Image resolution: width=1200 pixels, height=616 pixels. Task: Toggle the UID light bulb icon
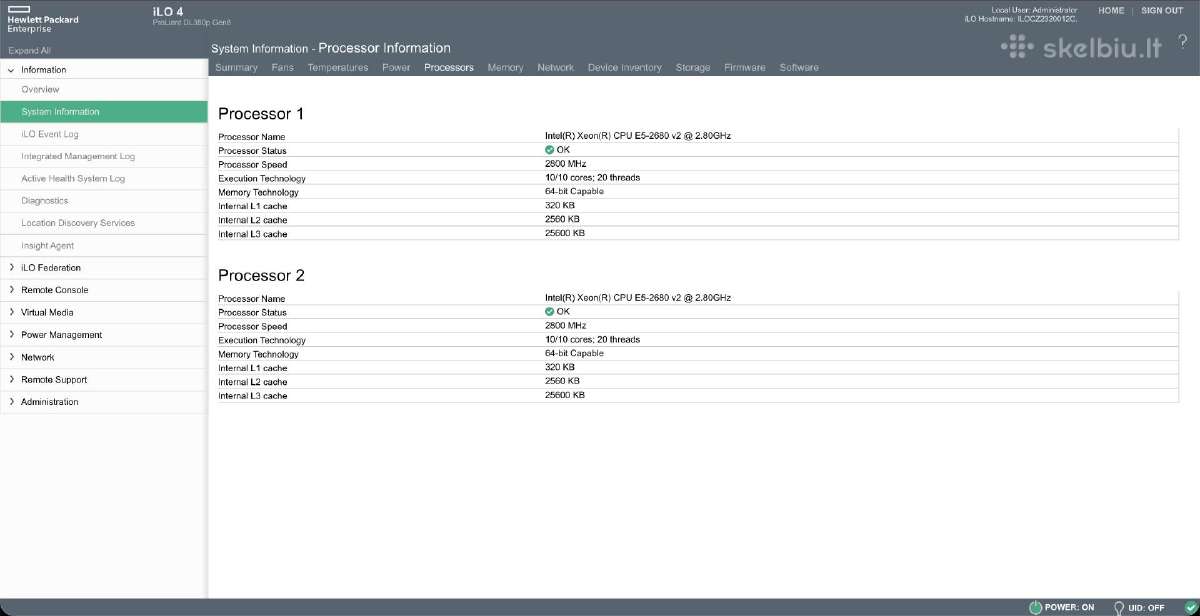point(1120,607)
